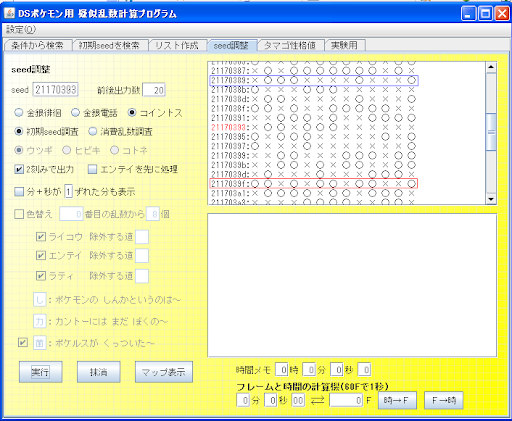This screenshot has width=512, height=421.
Task: Click the し key field for ポケモンの しんかというのは
Action: click(x=40, y=300)
